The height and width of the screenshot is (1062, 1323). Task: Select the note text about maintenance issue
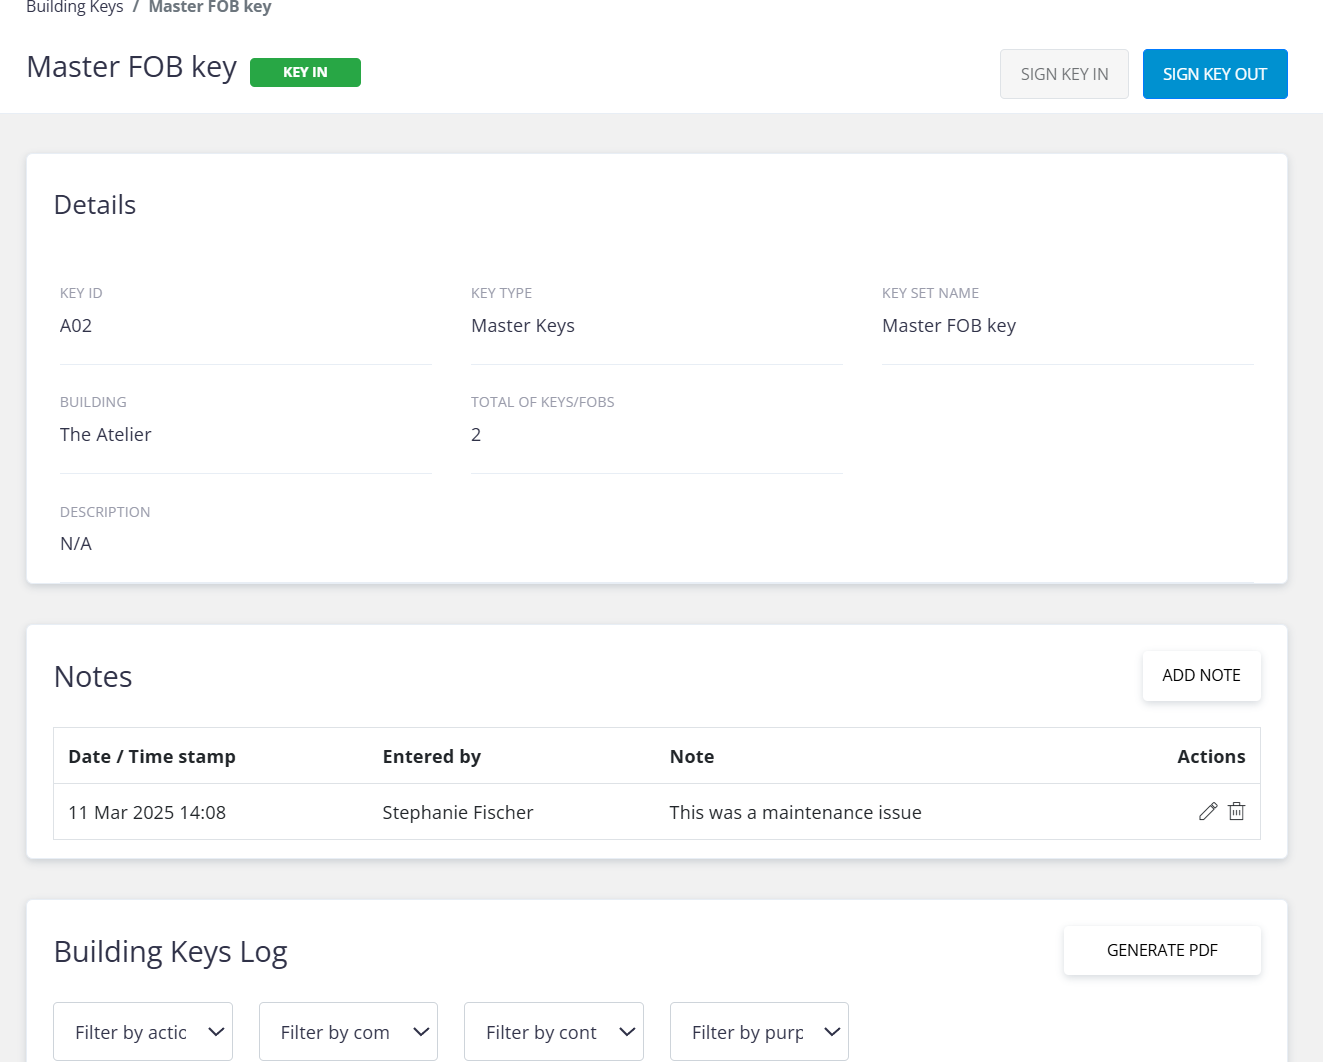pos(795,813)
